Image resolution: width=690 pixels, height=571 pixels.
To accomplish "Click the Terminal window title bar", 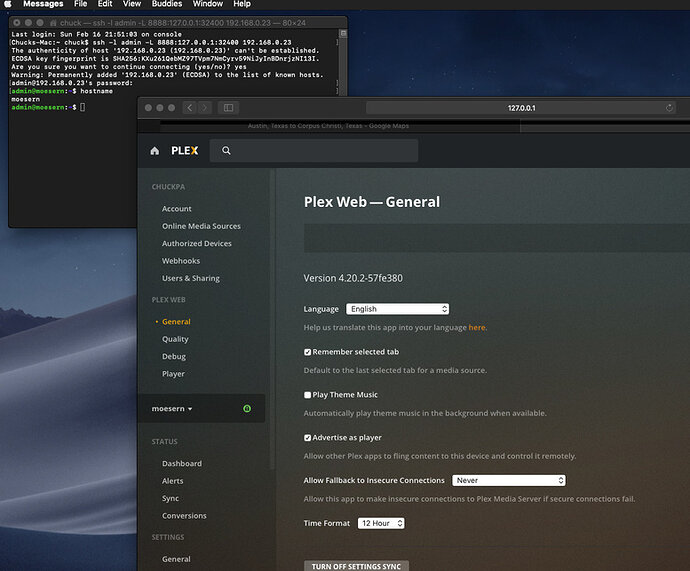I will coord(178,22).
